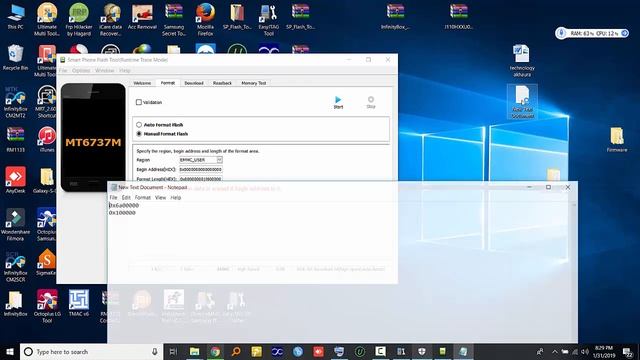Open Octoplus LG Tool desktop icon

(x=47, y=306)
